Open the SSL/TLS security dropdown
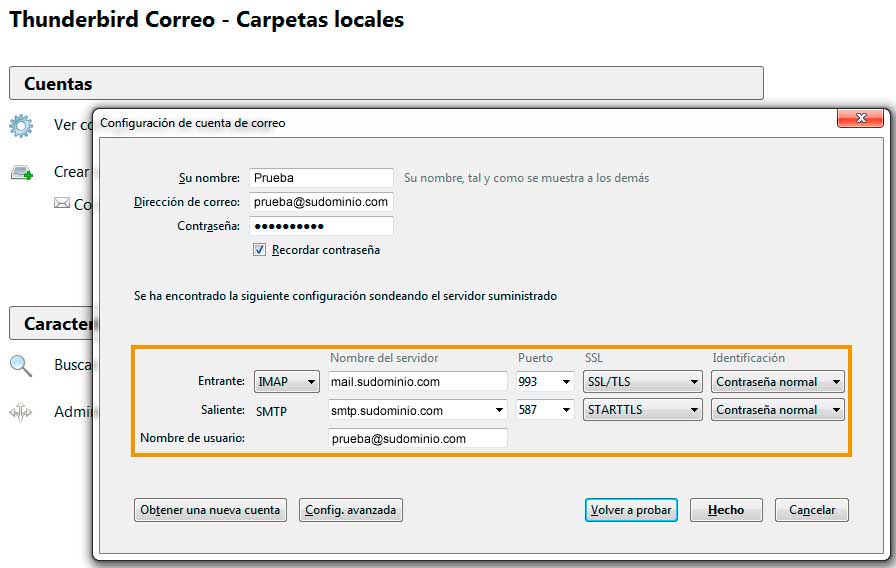 point(642,382)
